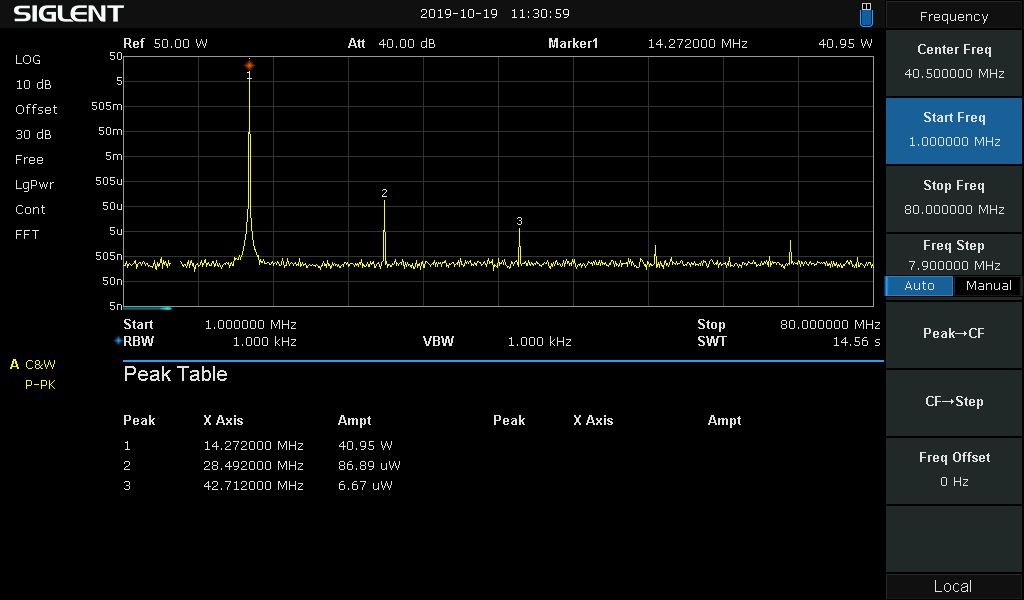Click the Local status label
Screen dimensions: 1024x600
point(952,586)
